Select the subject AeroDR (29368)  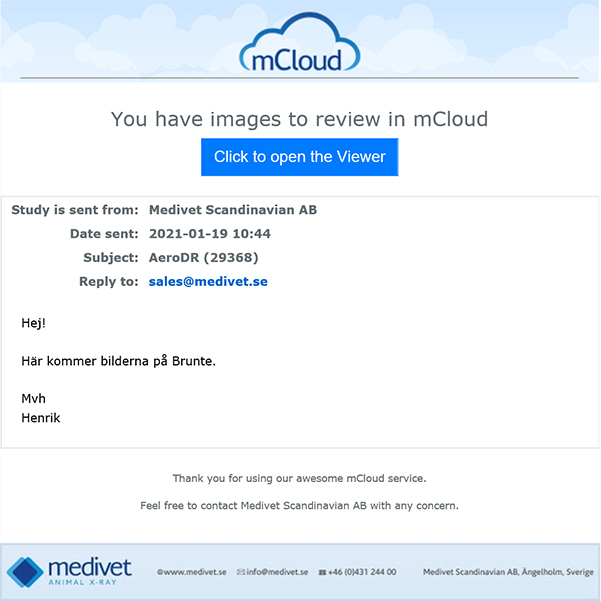205,258
